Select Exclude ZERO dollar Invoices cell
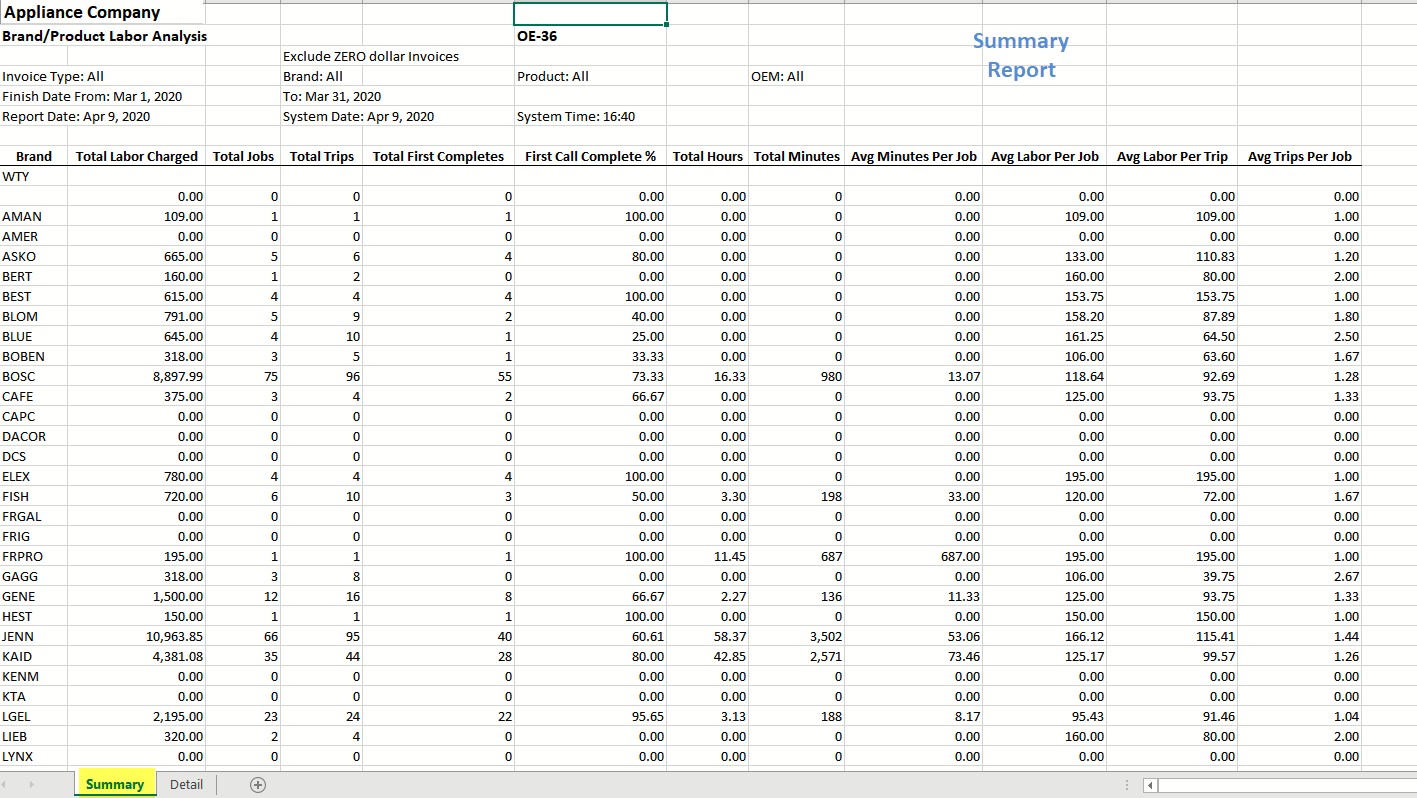The image size is (1417, 798). point(371,56)
